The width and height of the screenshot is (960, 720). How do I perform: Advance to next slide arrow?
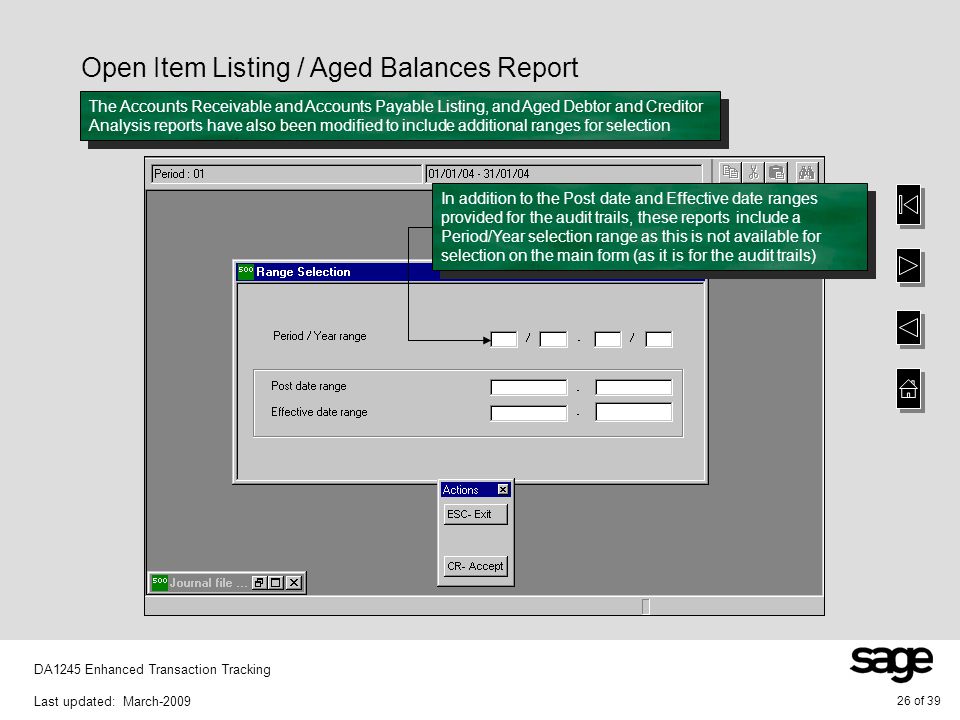909,266
